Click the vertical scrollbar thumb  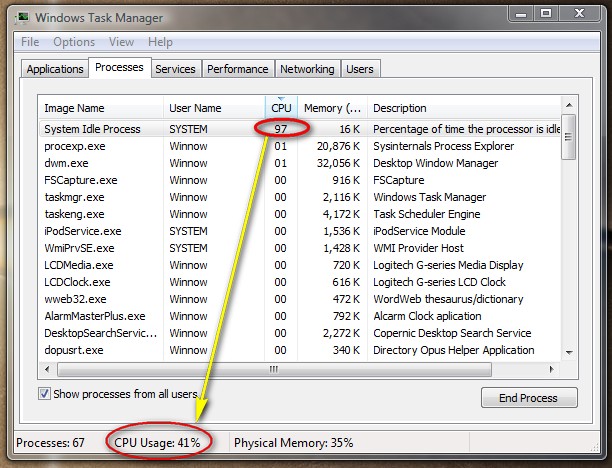[569, 137]
